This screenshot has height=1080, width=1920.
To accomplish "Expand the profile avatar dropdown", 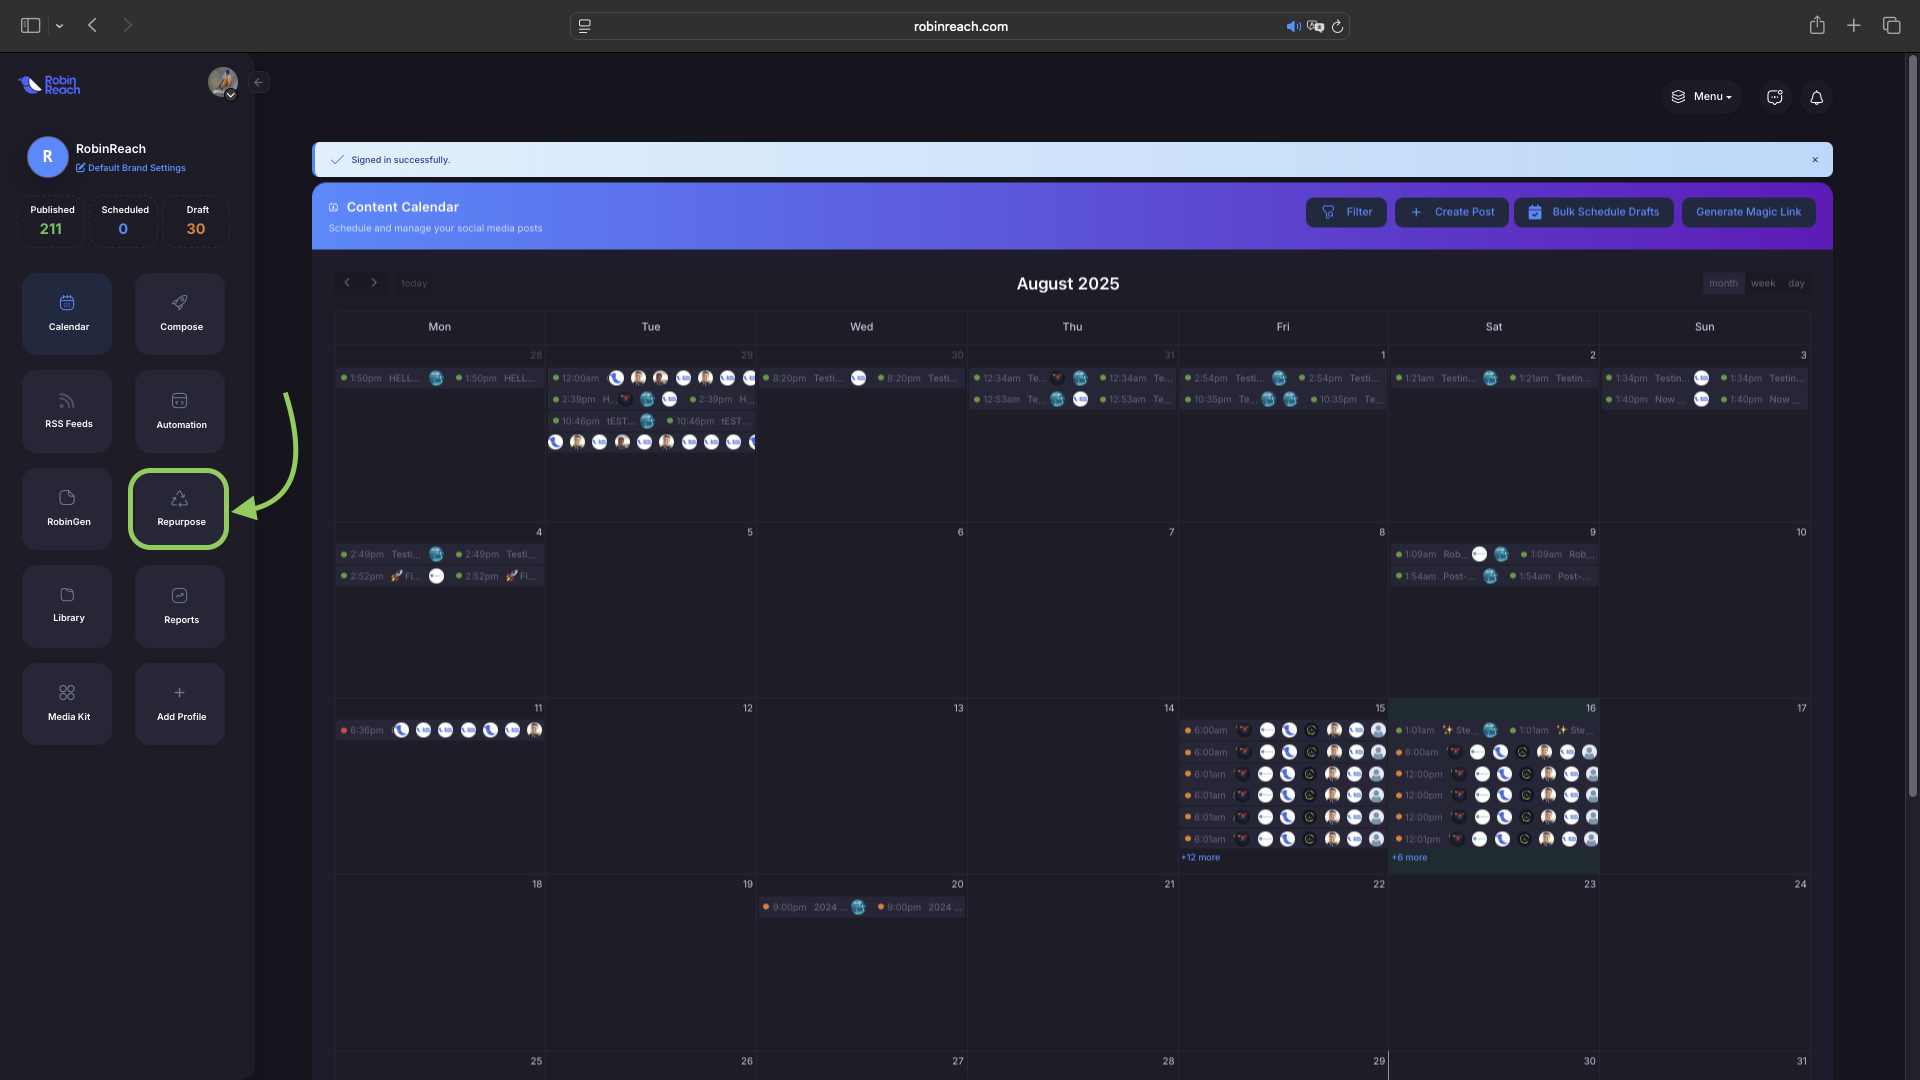I will (x=223, y=83).
